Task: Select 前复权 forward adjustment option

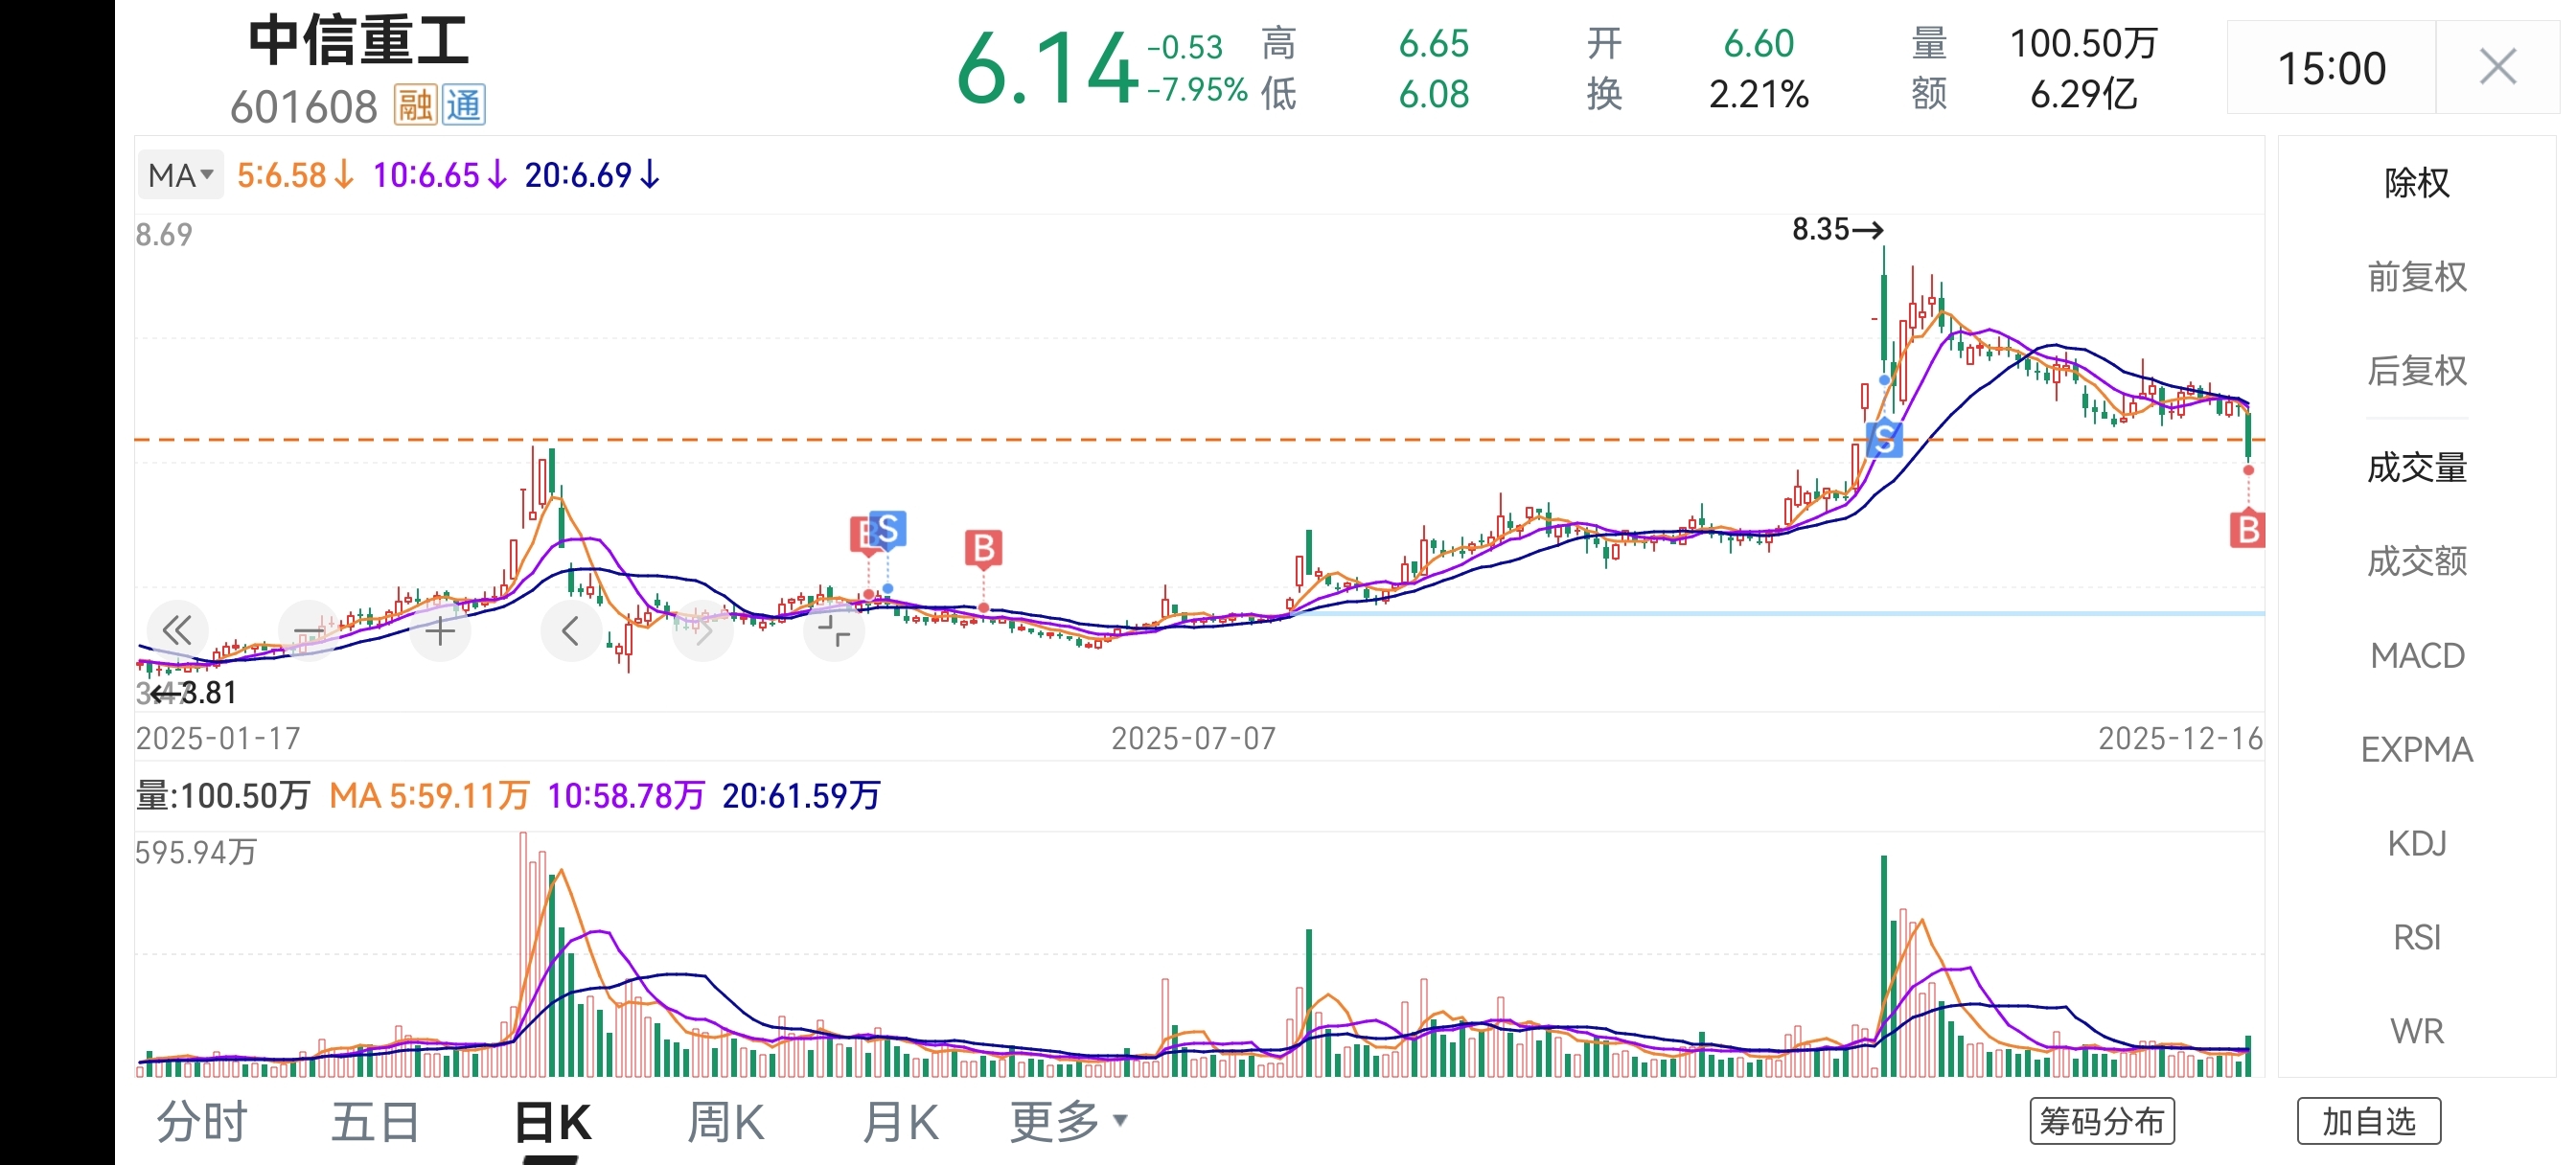Action: coord(2416,277)
